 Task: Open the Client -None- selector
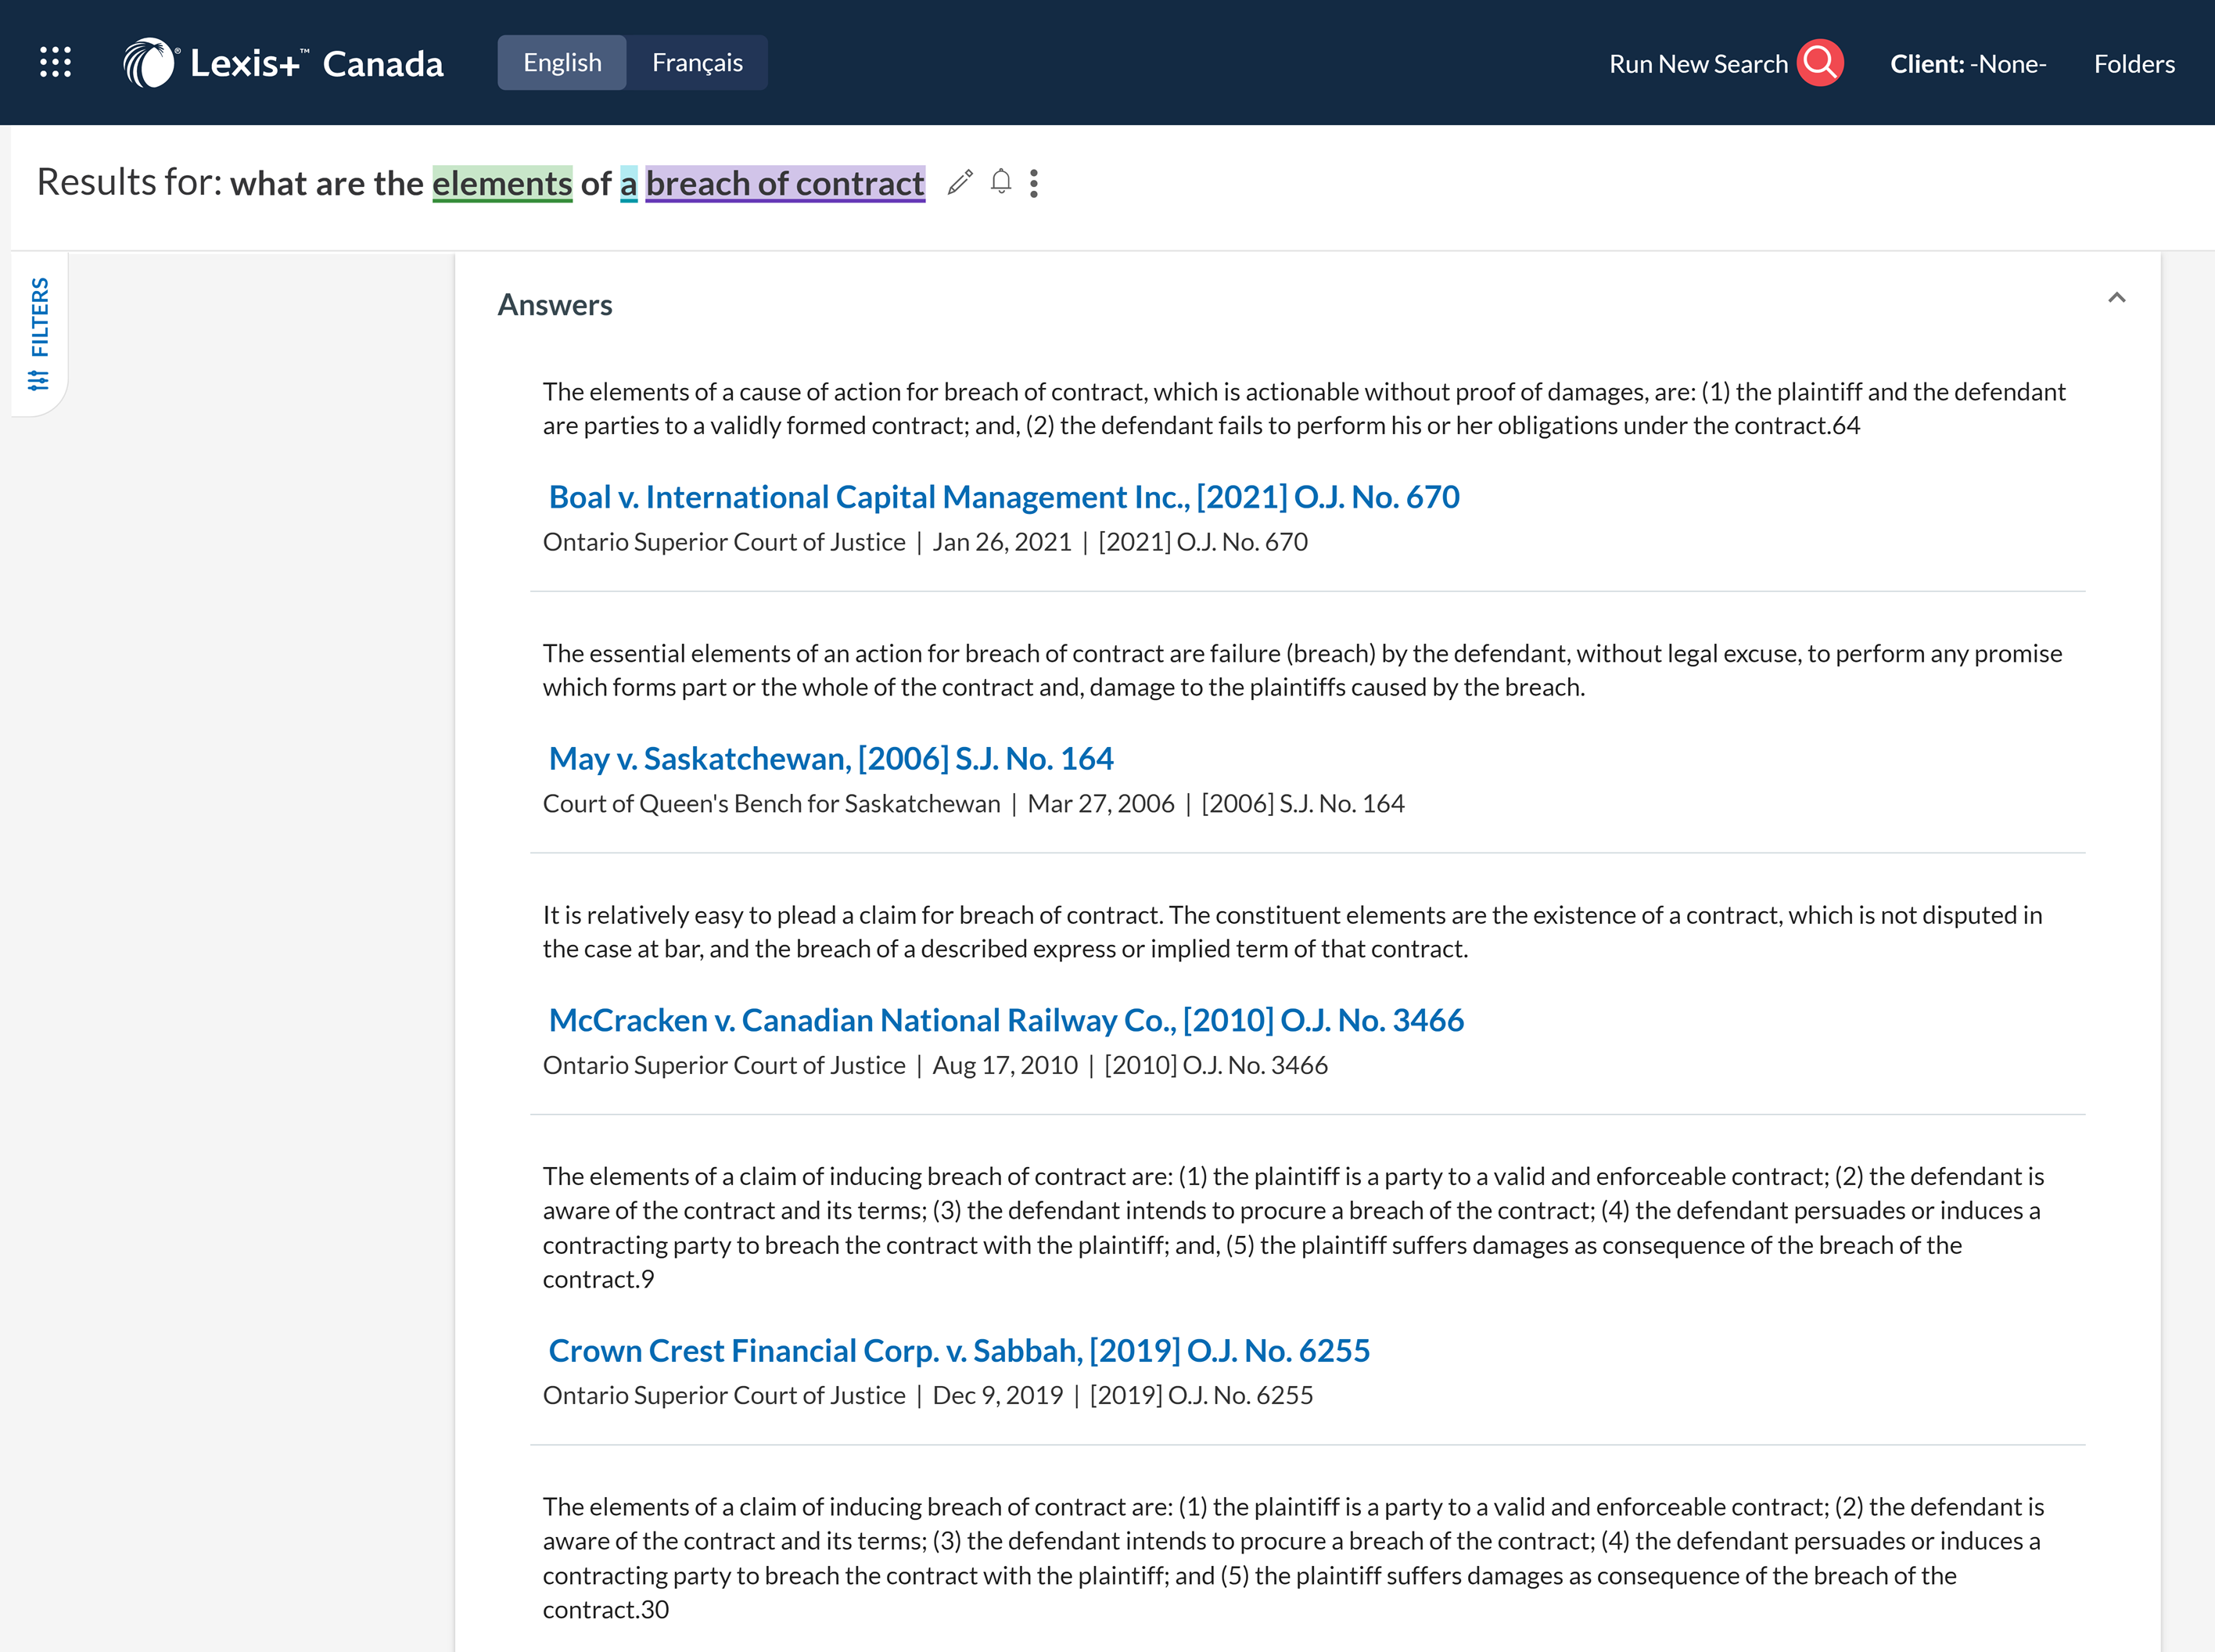pos(1967,64)
